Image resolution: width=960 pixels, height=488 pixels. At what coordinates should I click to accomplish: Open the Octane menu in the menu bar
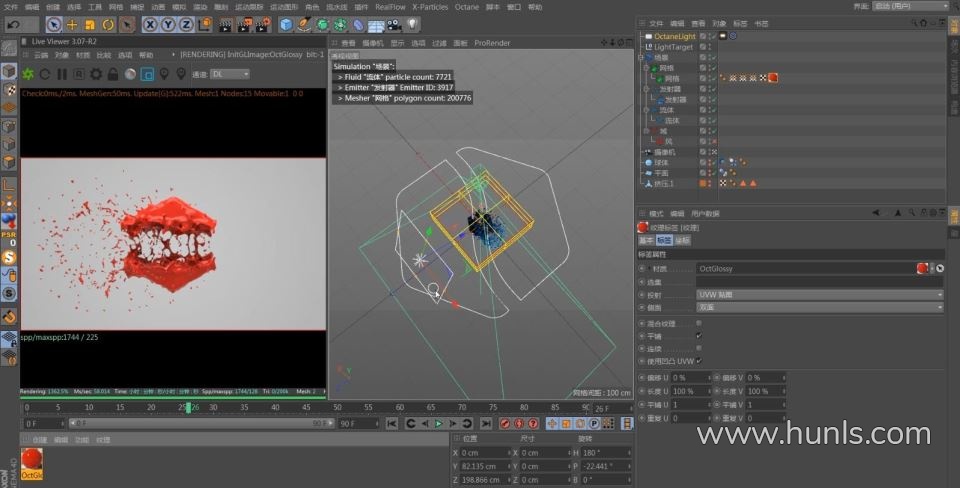point(467,6)
